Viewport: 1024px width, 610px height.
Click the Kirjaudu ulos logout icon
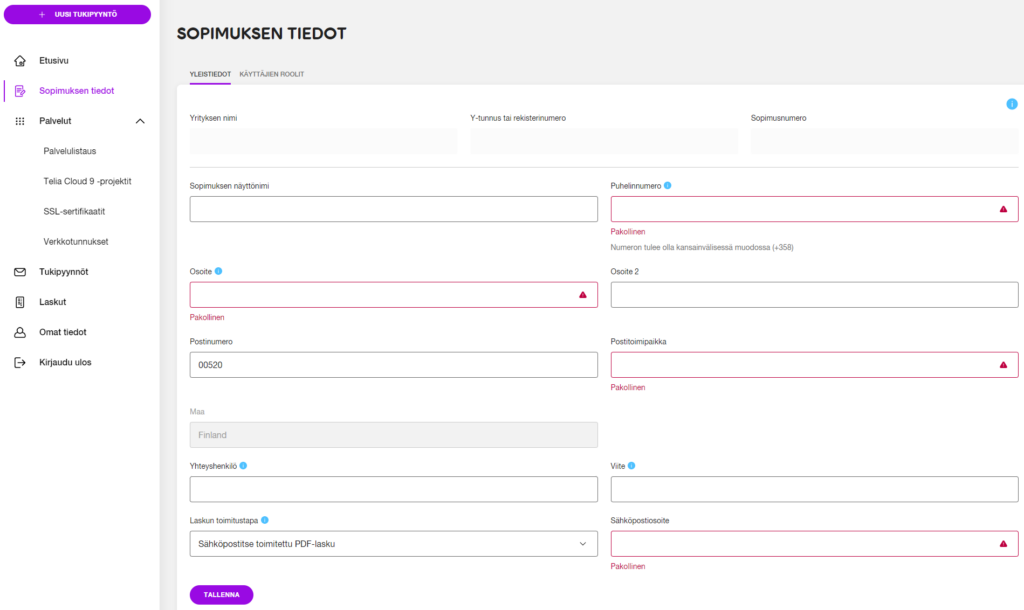[20, 362]
